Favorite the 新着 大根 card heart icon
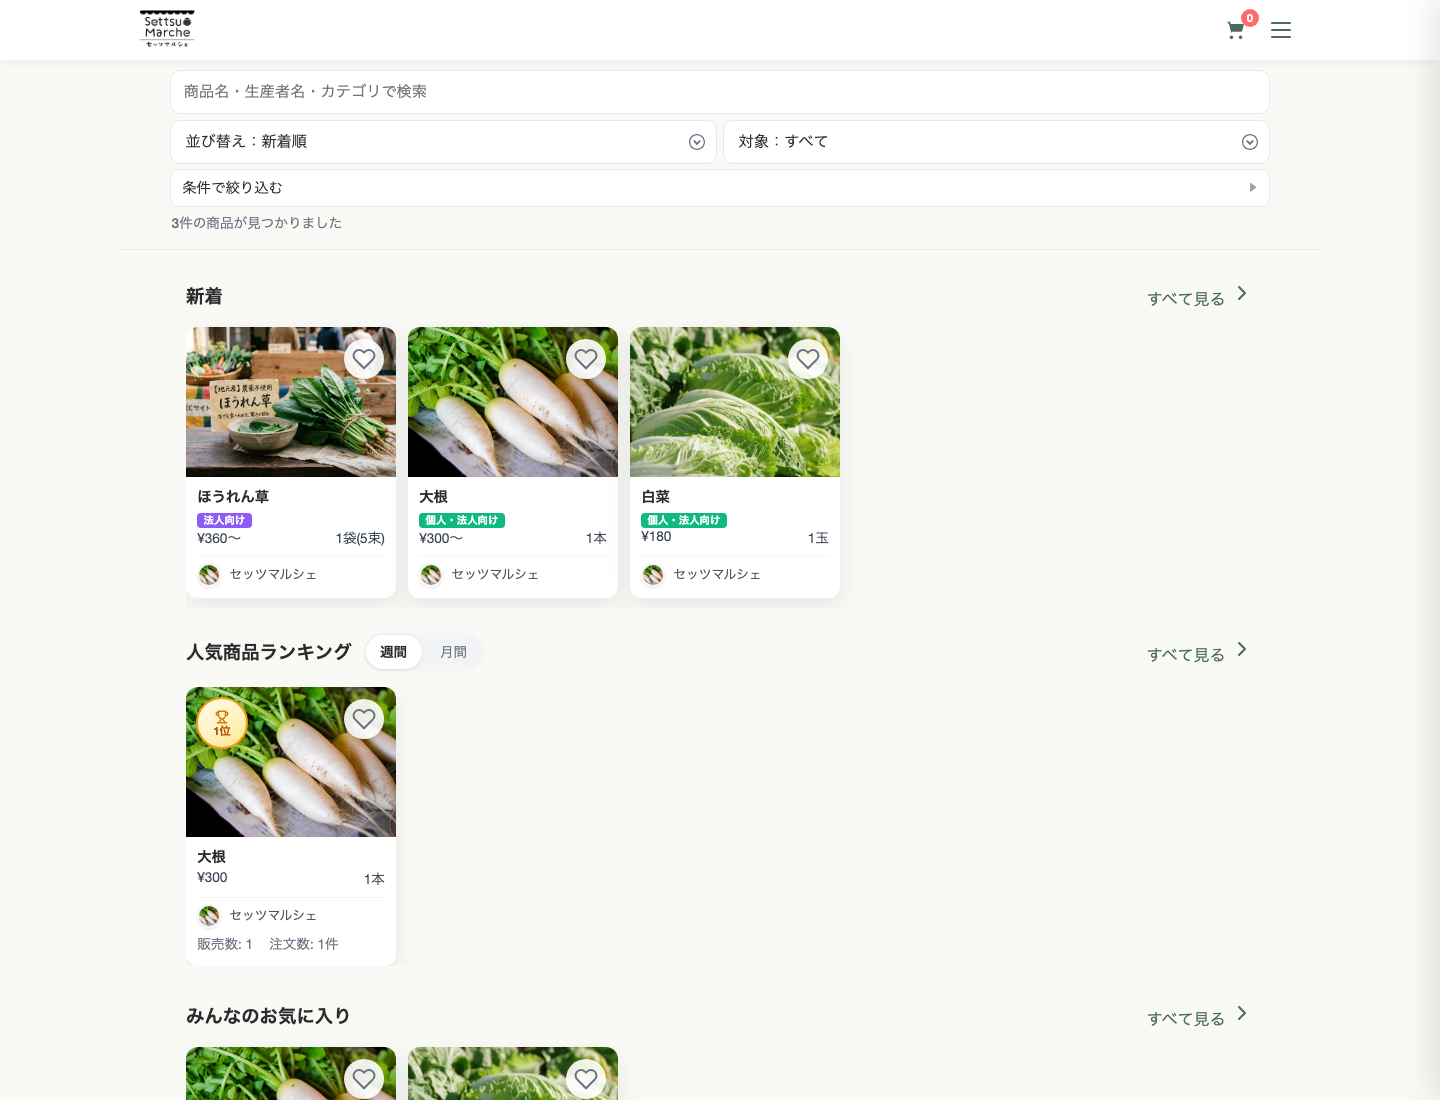1440x1100 pixels. coord(586,359)
